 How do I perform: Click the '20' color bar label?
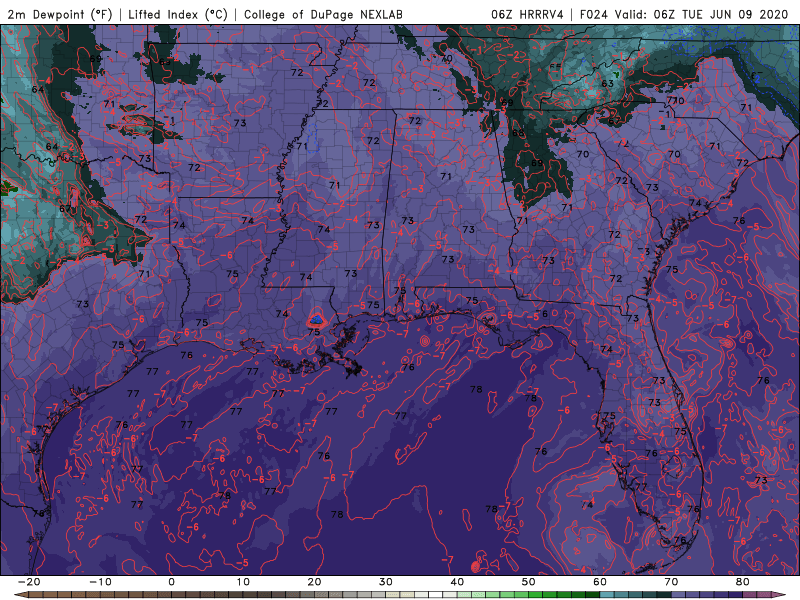tap(314, 582)
